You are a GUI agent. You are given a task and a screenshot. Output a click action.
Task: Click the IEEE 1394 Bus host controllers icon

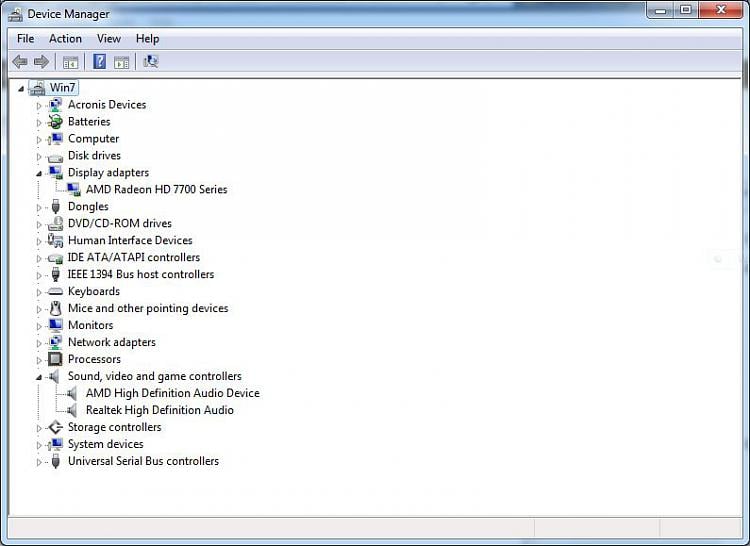[x=55, y=274]
